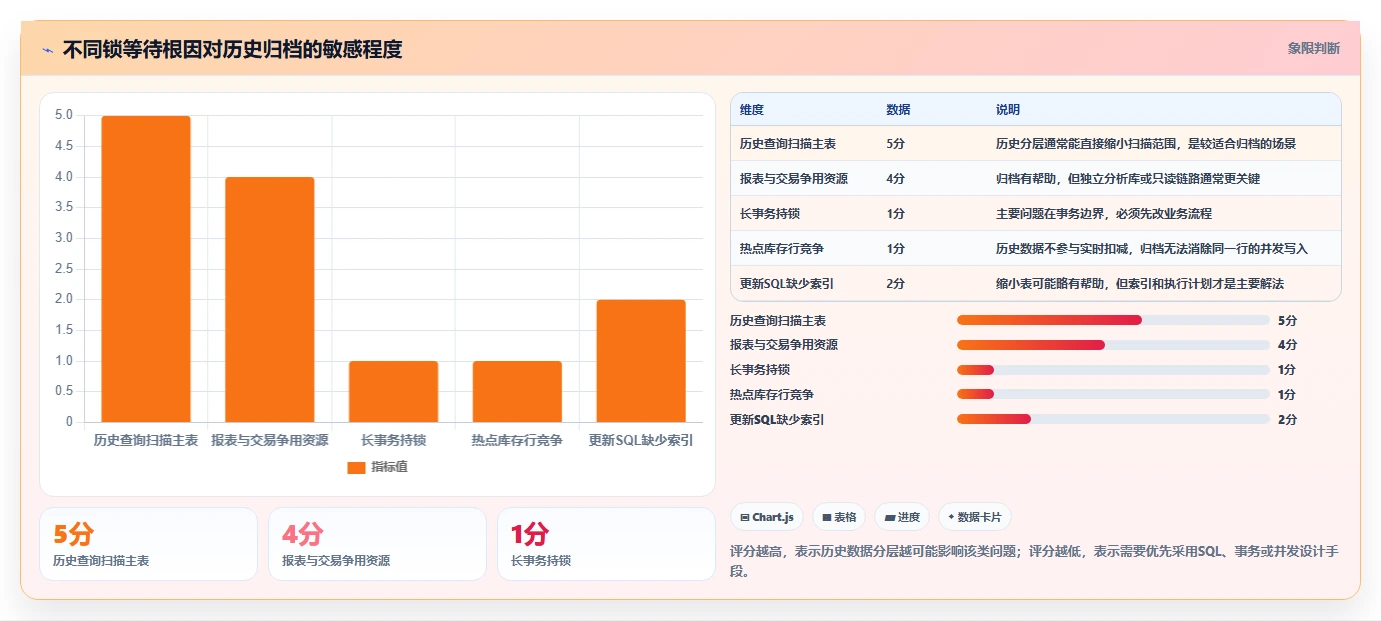
Task: Click the 象限判断 label in the header
Action: tap(1313, 48)
